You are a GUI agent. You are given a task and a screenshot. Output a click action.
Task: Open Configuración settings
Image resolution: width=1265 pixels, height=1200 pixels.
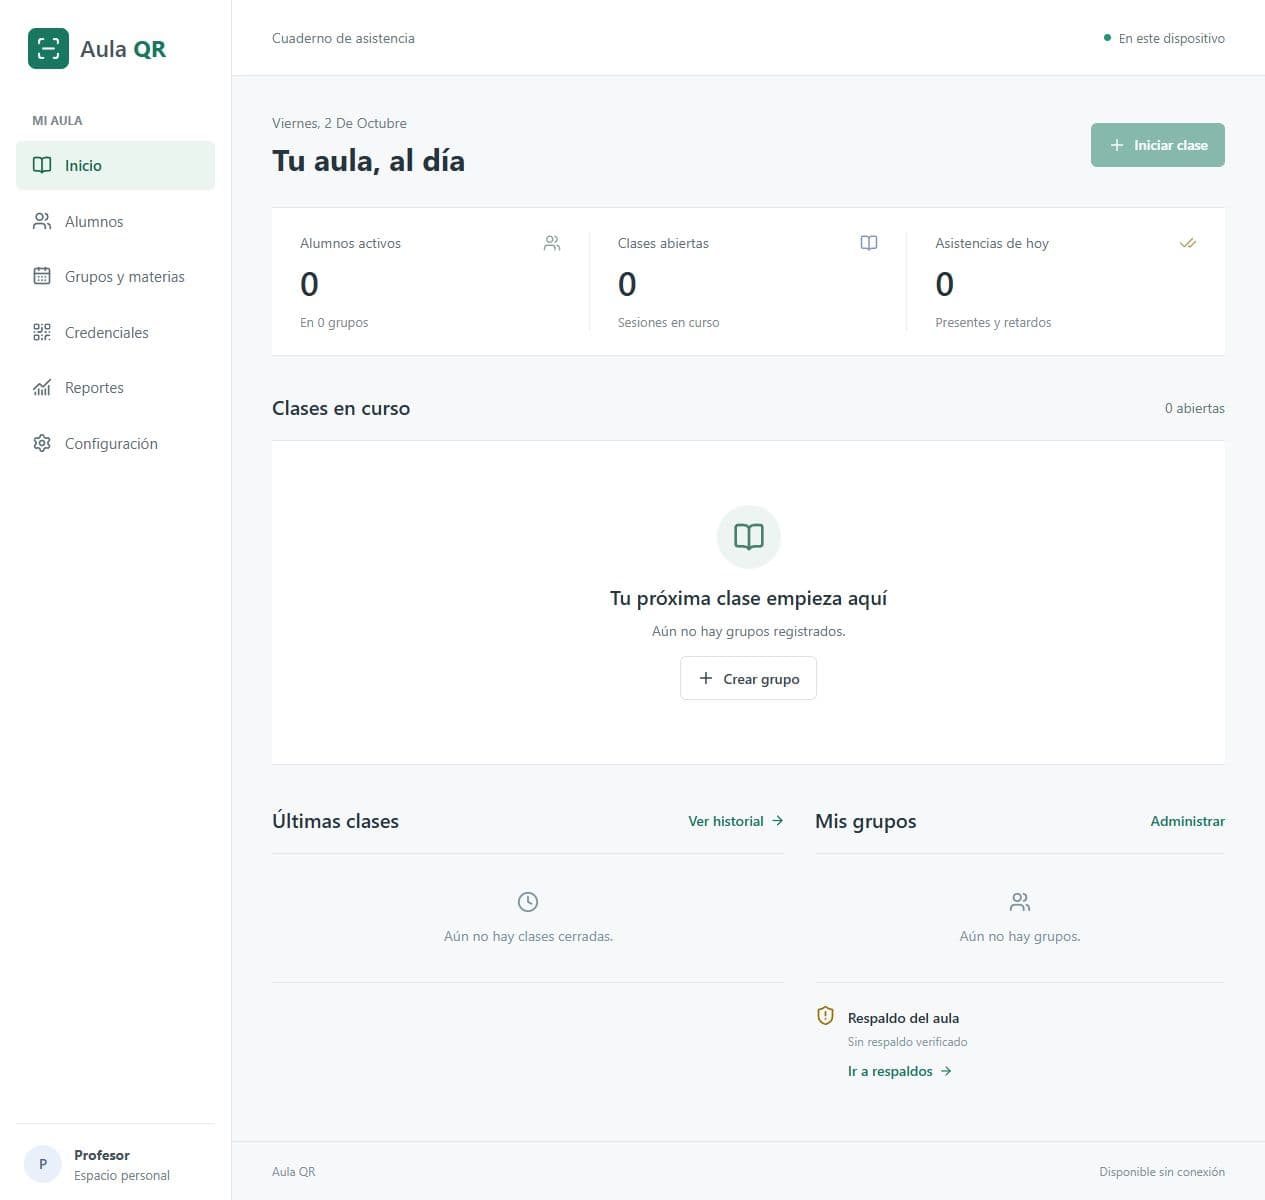pos(115,443)
